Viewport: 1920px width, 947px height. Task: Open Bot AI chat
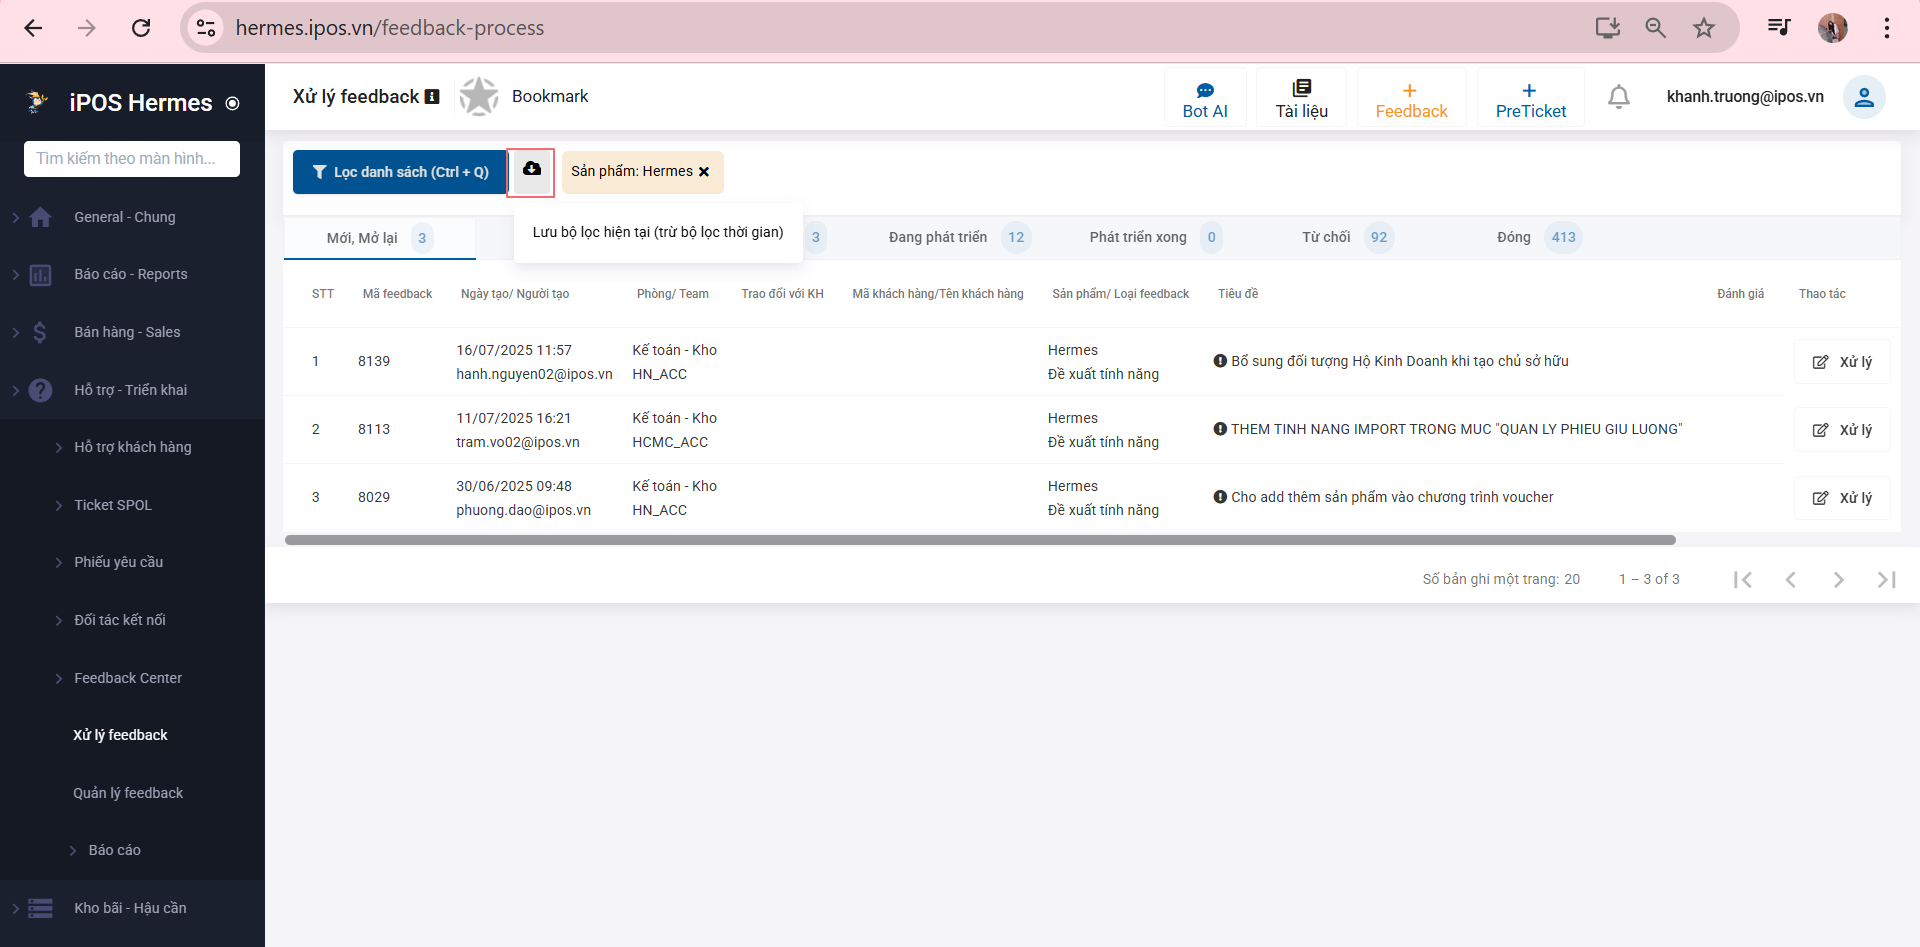click(1205, 99)
